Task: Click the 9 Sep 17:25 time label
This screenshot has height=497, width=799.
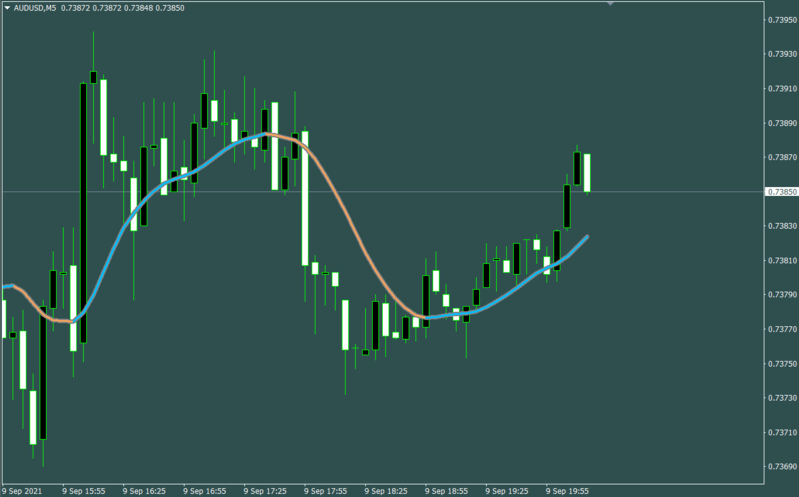Action: point(264,491)
